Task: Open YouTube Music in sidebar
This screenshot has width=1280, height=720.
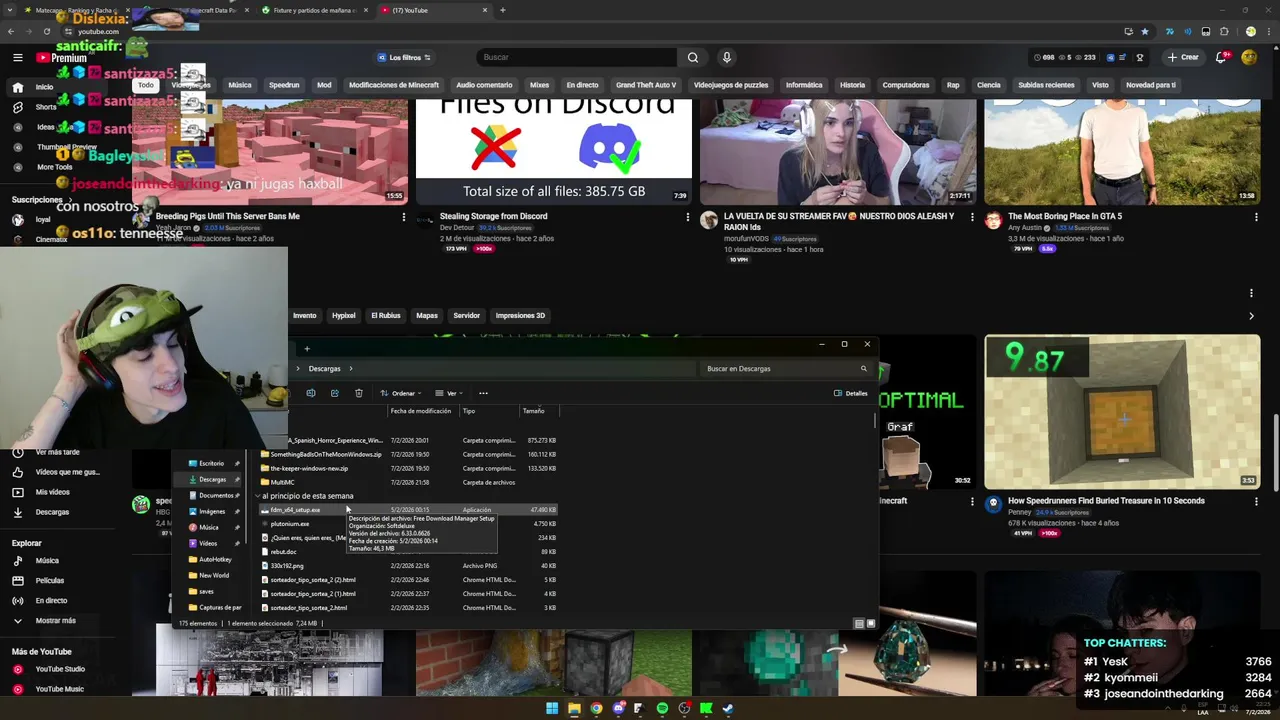Action: (59, 689)
